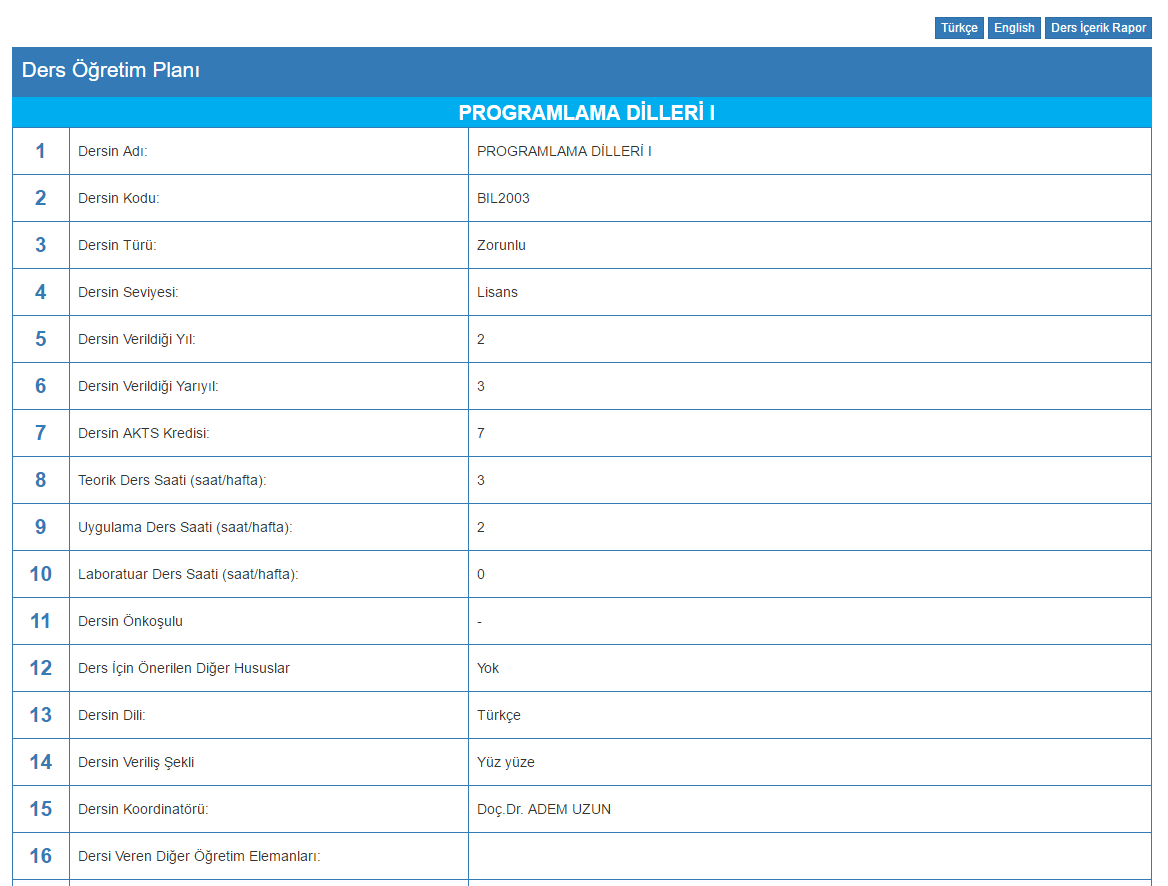Screen dimensions: 1168x886
Task: Open the Ders İçerik Rapor report
Action: 1098,28
